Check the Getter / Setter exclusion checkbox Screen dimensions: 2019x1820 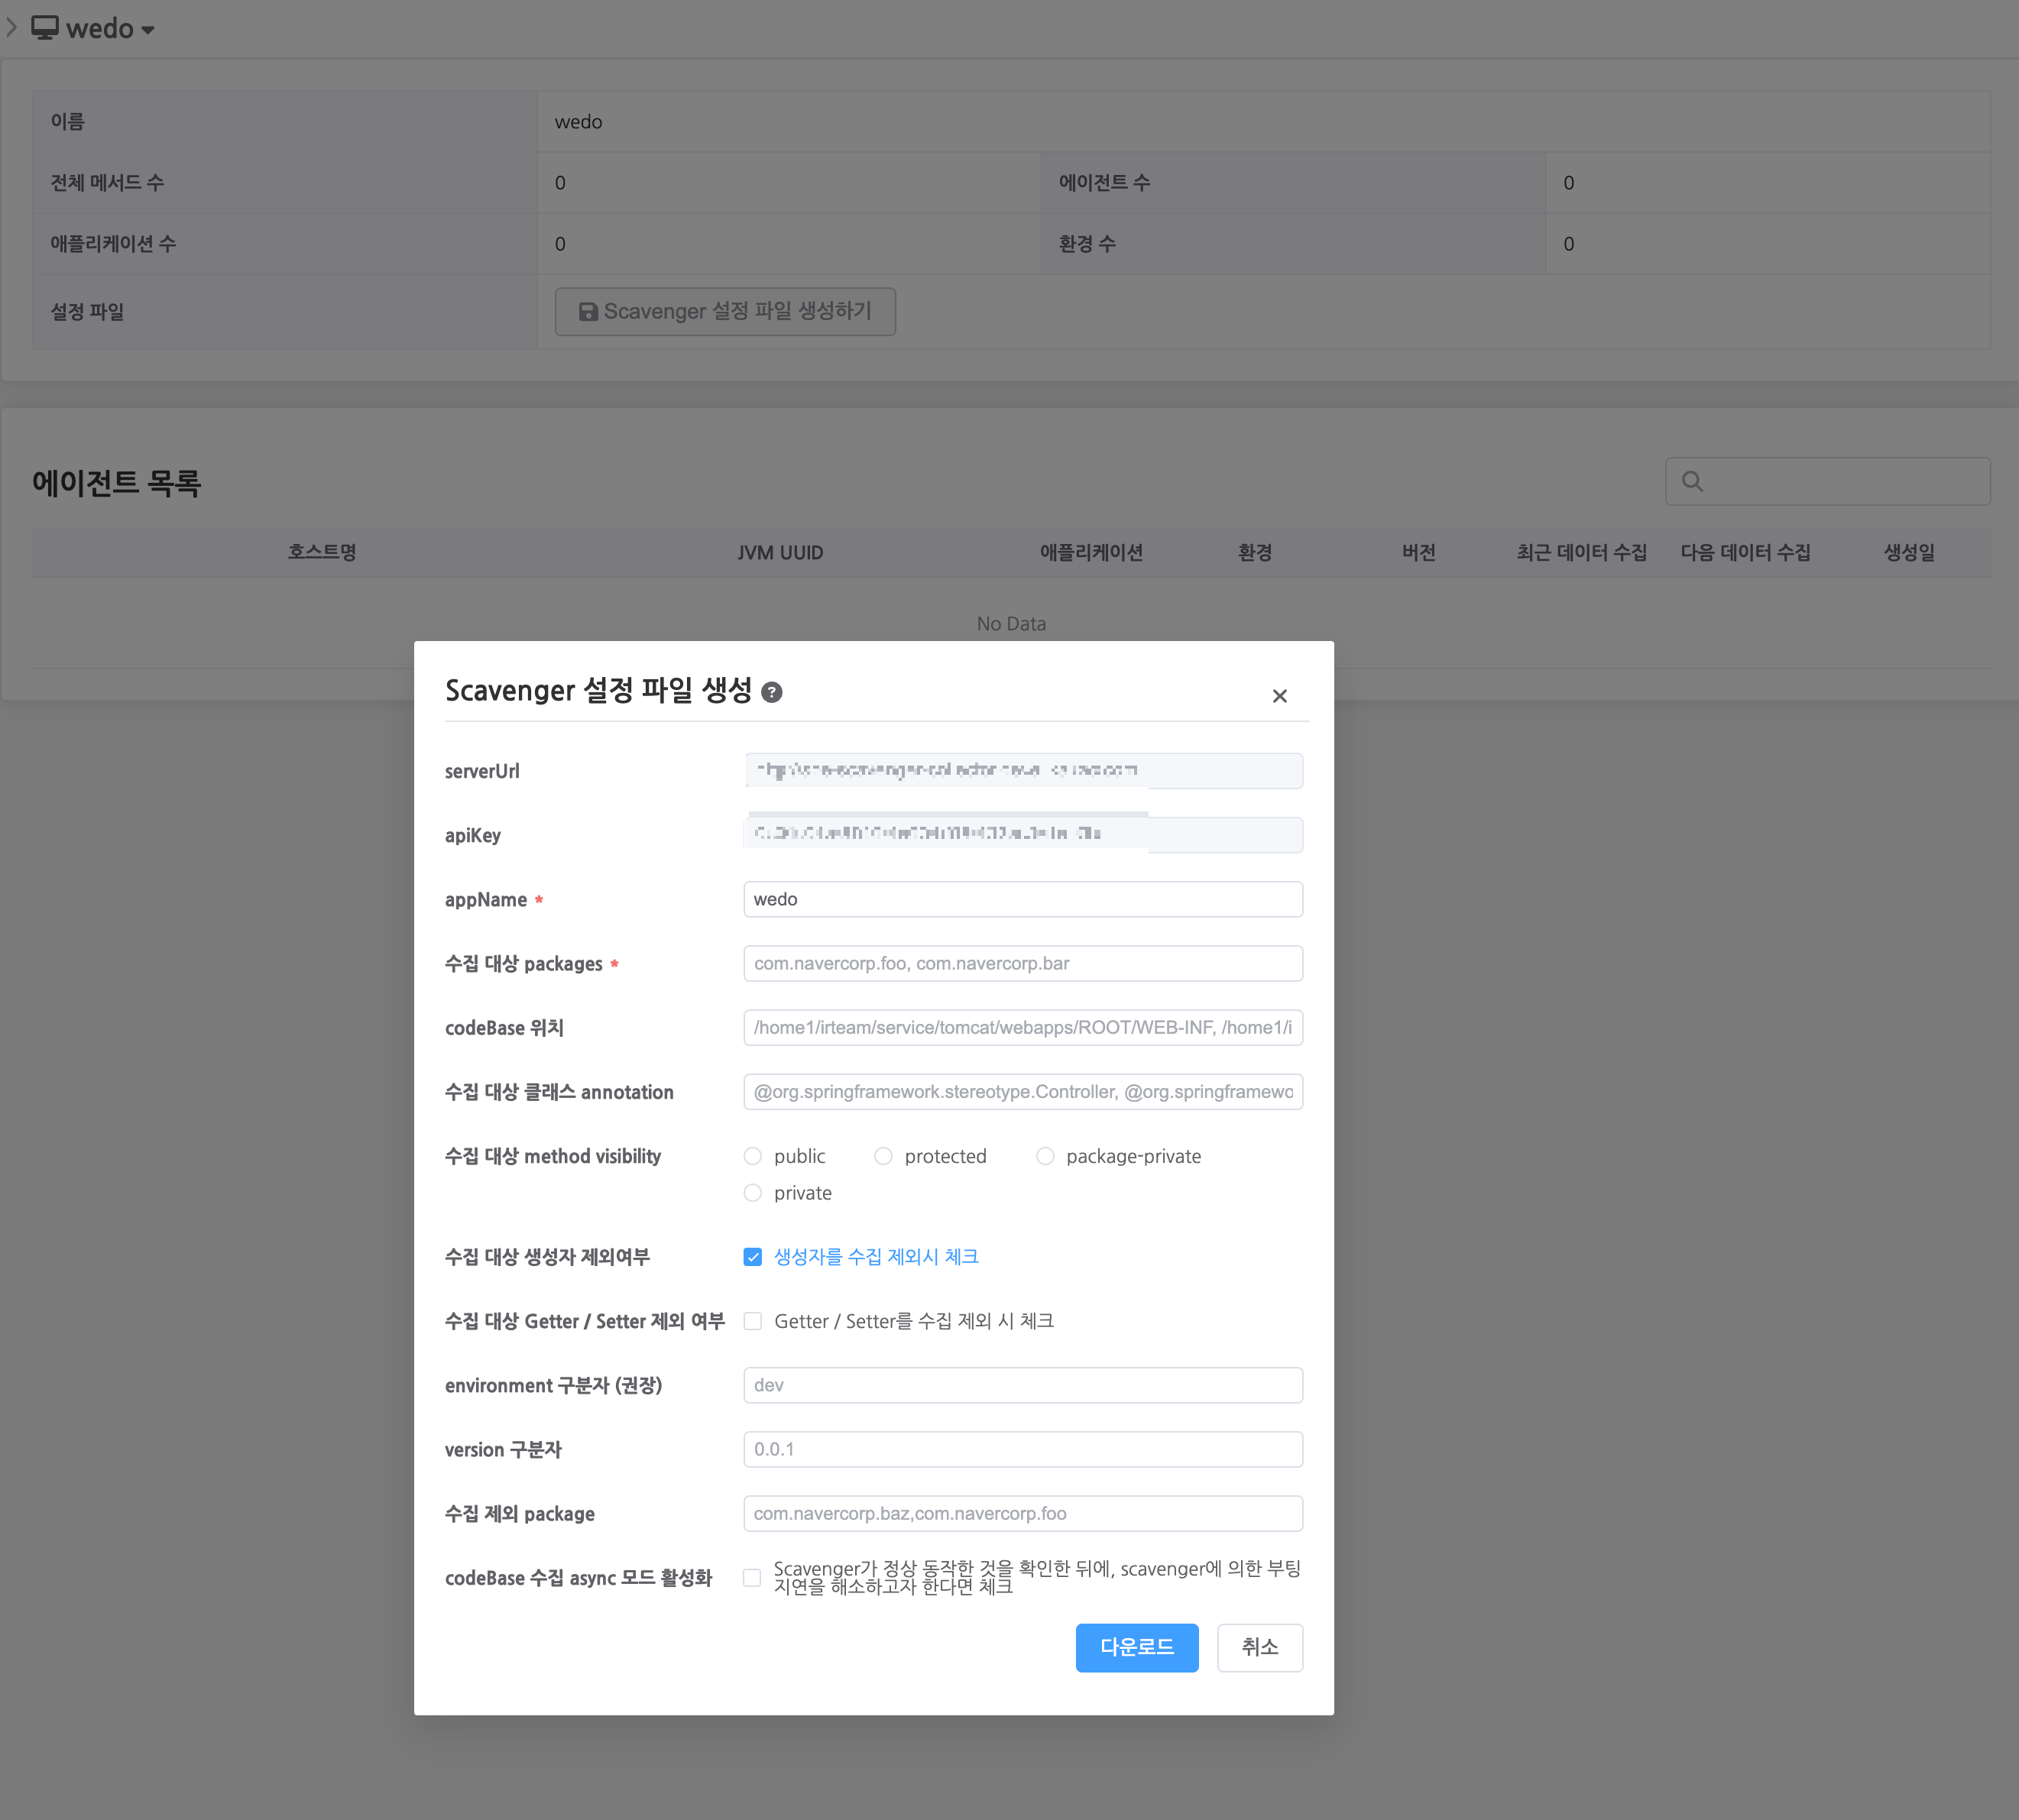753,1321
